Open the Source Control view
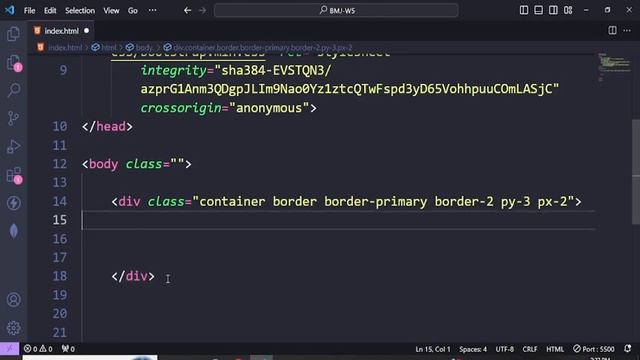The height and width of the screenshot is (360, 640). [13, 118]
